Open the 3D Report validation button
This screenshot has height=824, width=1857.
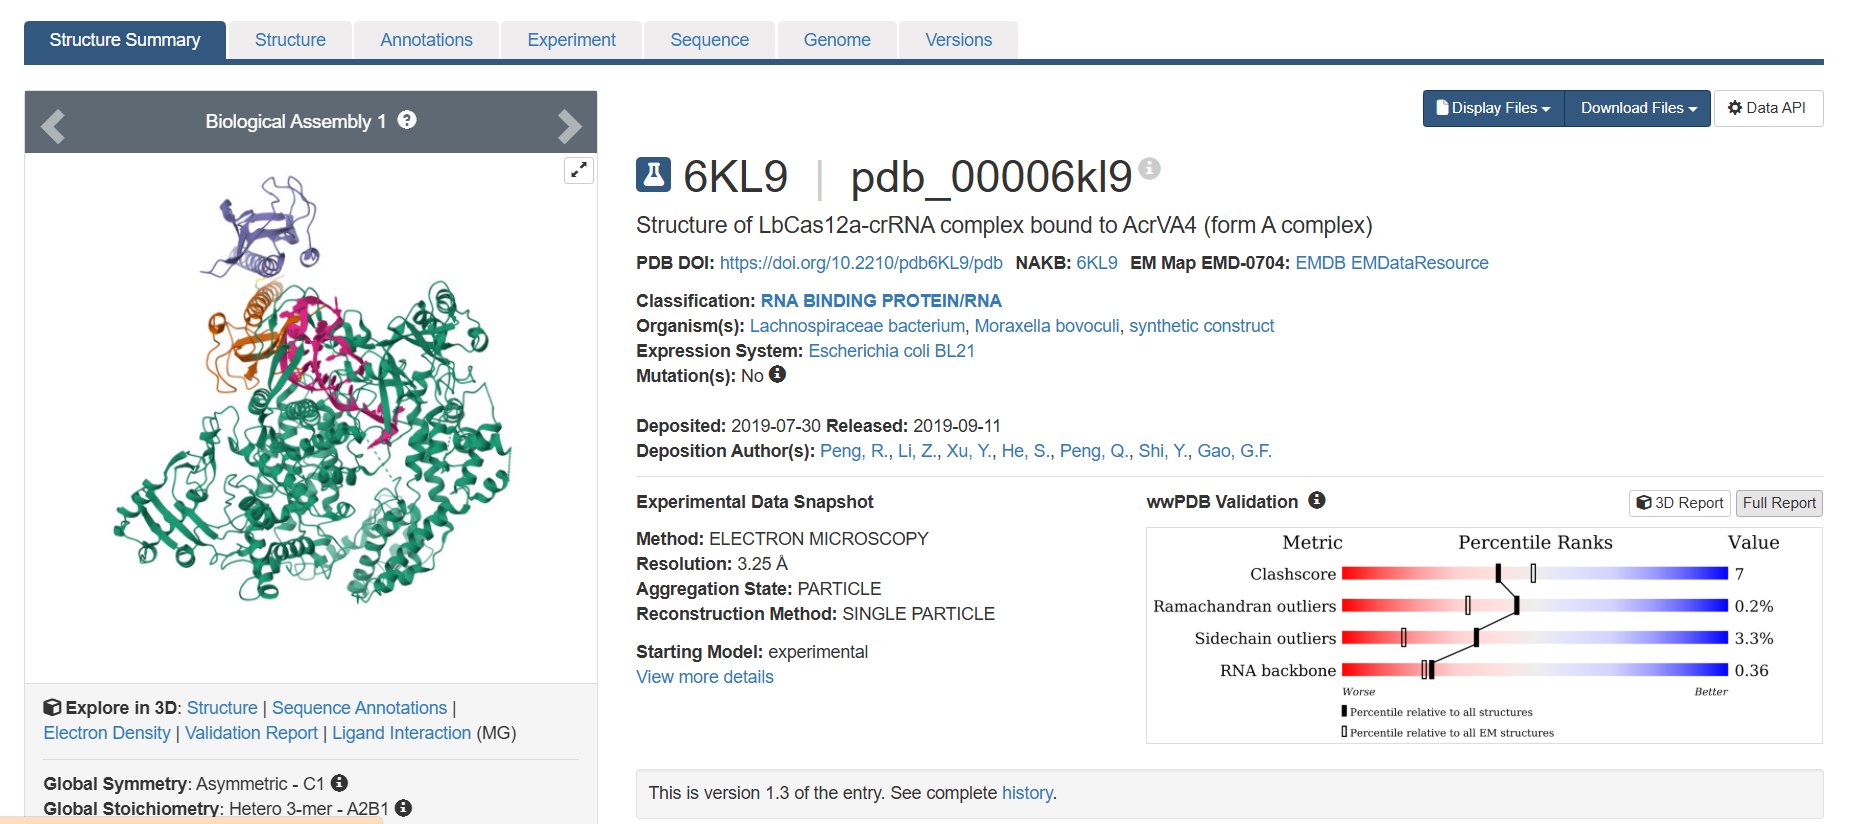(x=1680, y=503)
